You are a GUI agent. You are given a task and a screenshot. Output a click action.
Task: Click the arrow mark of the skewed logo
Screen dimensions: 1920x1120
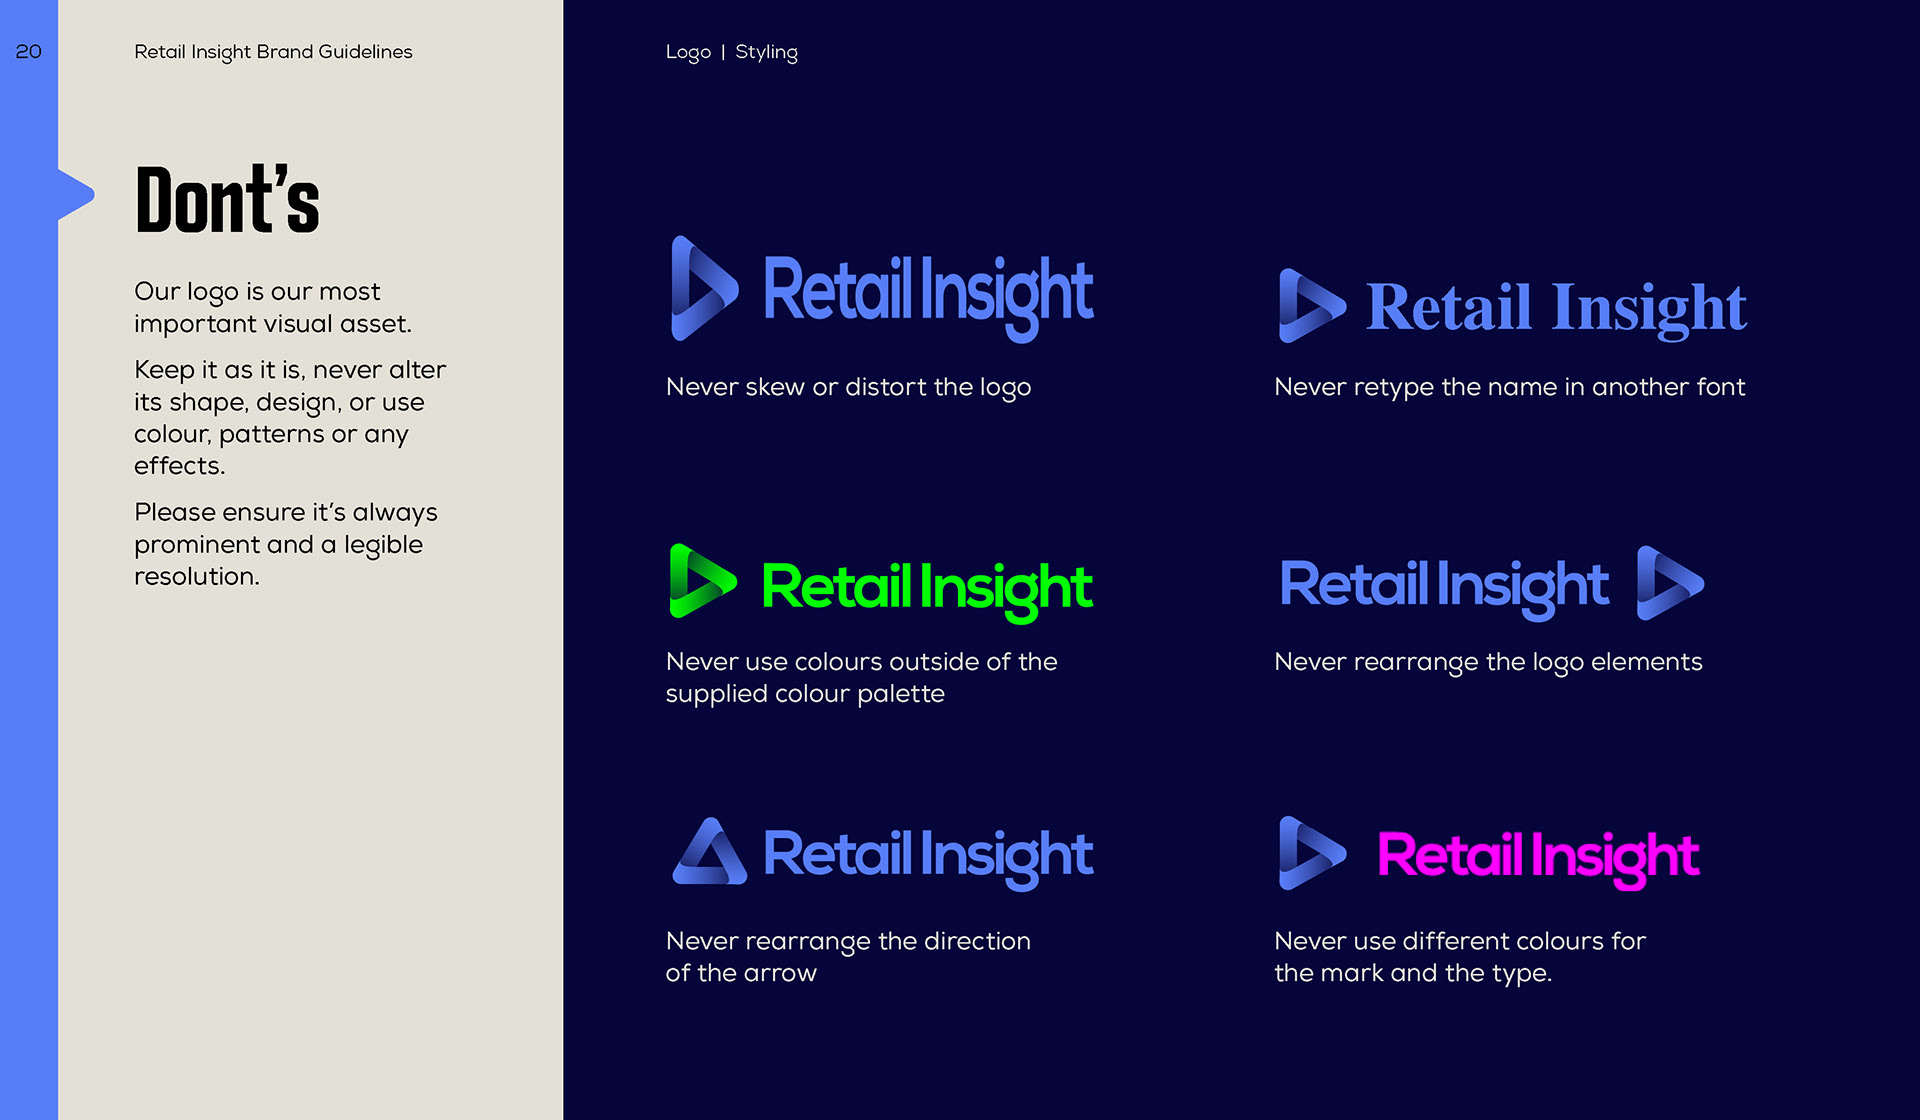703,289
